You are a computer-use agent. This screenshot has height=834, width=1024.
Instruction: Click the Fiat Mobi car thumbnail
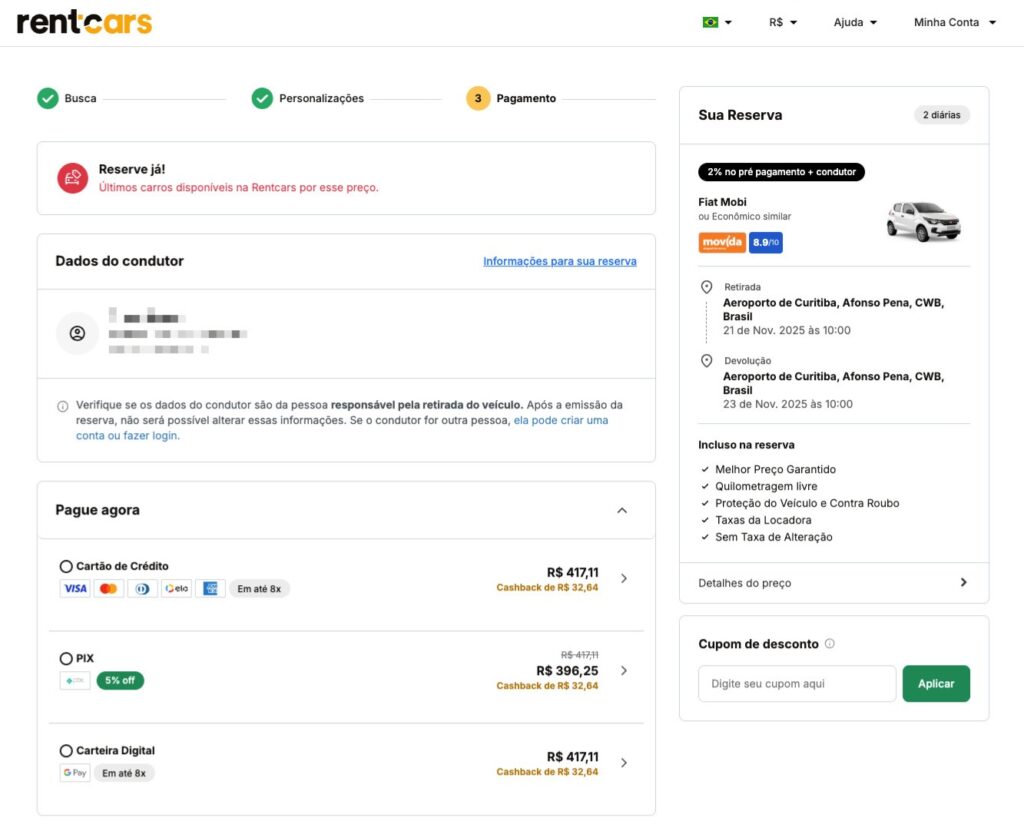point(923,221)
